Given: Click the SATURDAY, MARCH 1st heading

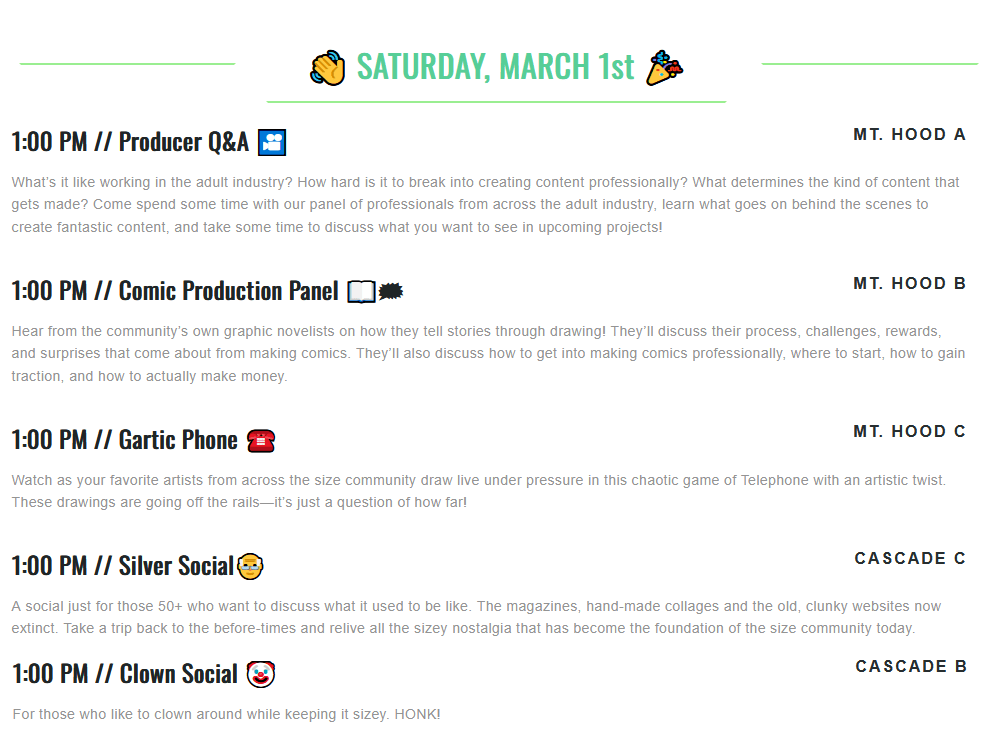Looking at the screenshot, I should click(495, 67).
